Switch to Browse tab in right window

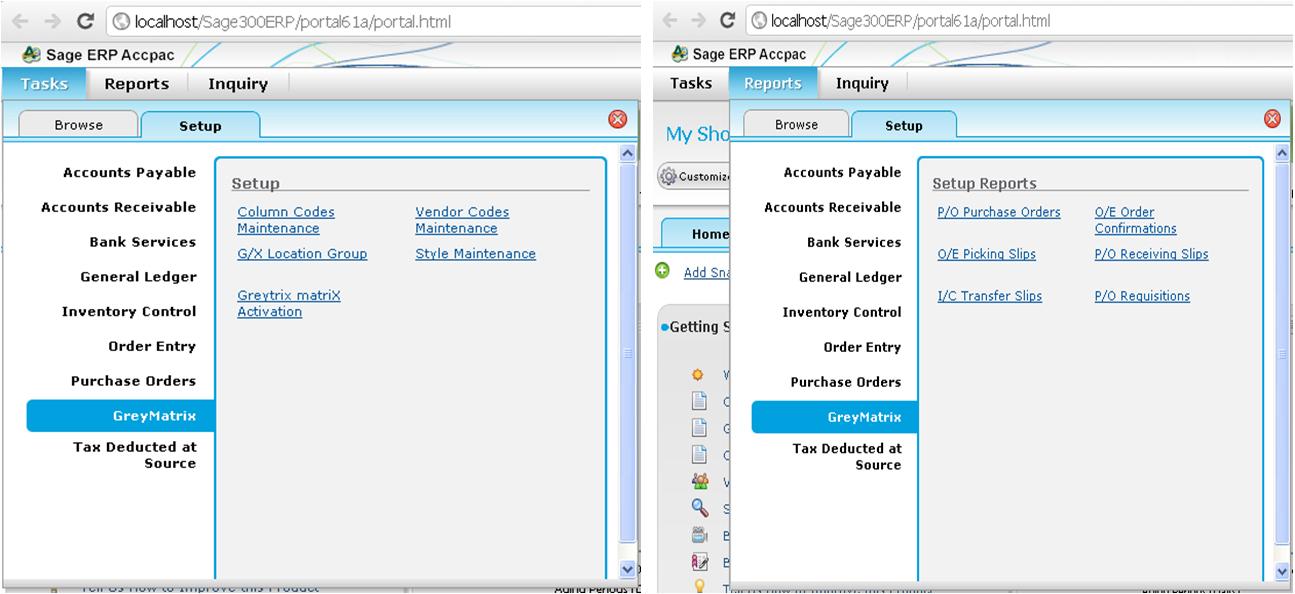pyautogui.click(x=796, y=125)
